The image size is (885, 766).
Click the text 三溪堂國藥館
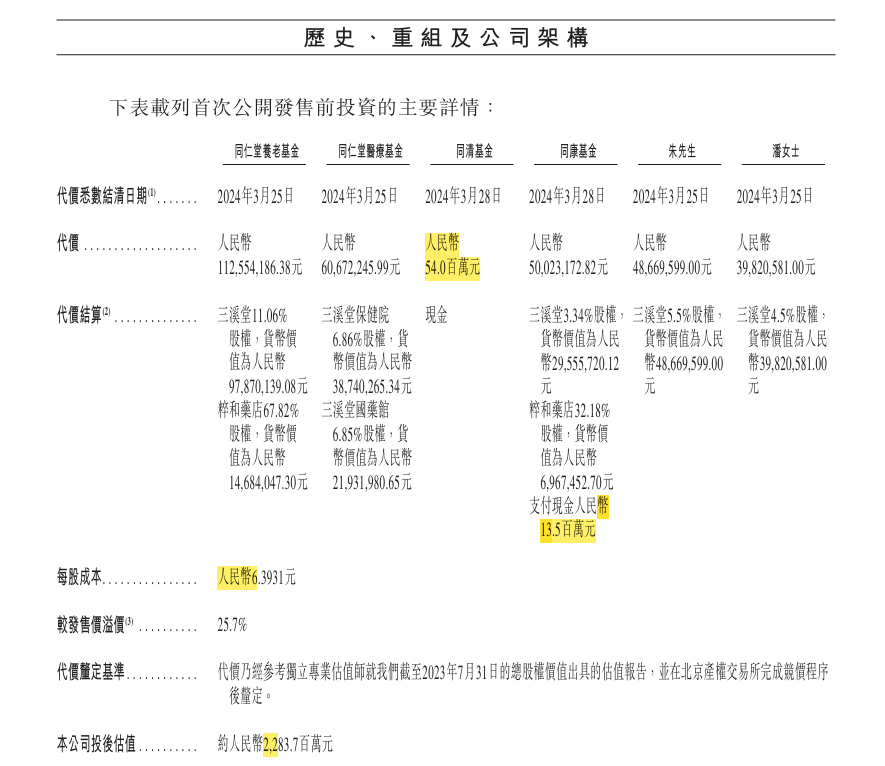click(x=356, y=410)
